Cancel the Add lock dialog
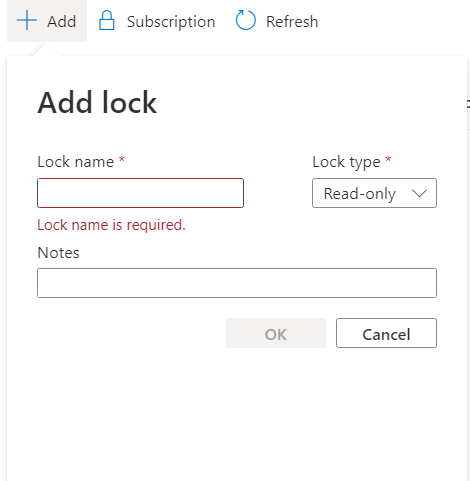This screenshot has height=481, width=470. (x=386, y=333)
